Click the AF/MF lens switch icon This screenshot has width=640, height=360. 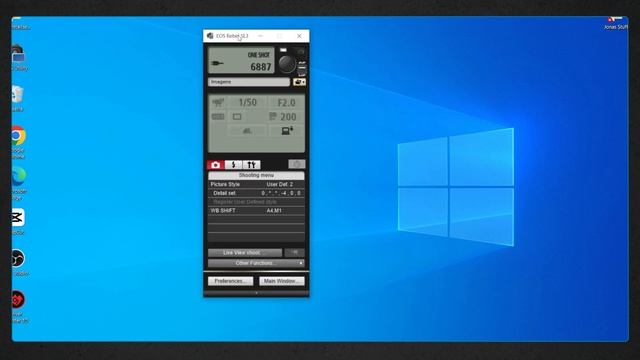coord(302,69)
